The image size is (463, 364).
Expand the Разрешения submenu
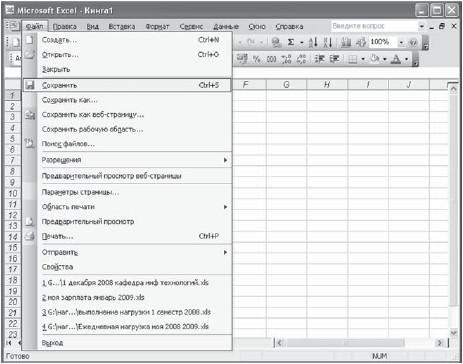[x=128, y=160]
